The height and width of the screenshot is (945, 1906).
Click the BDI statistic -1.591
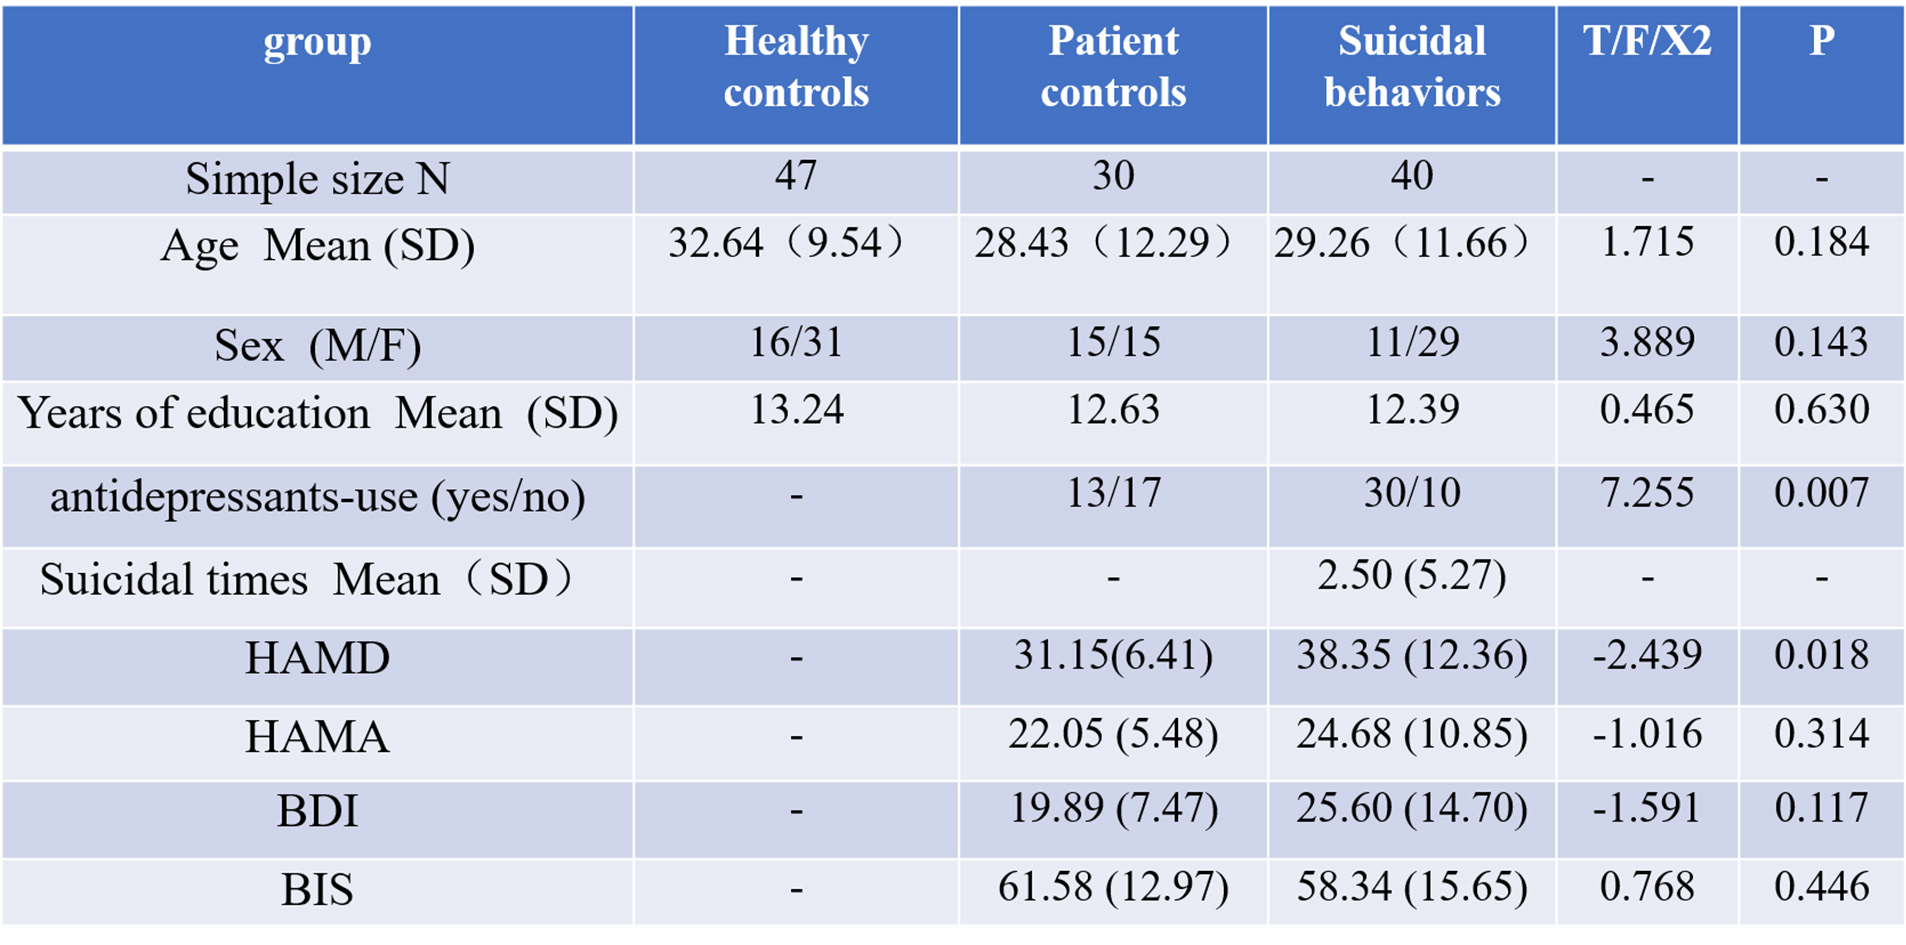[1647, 809]
